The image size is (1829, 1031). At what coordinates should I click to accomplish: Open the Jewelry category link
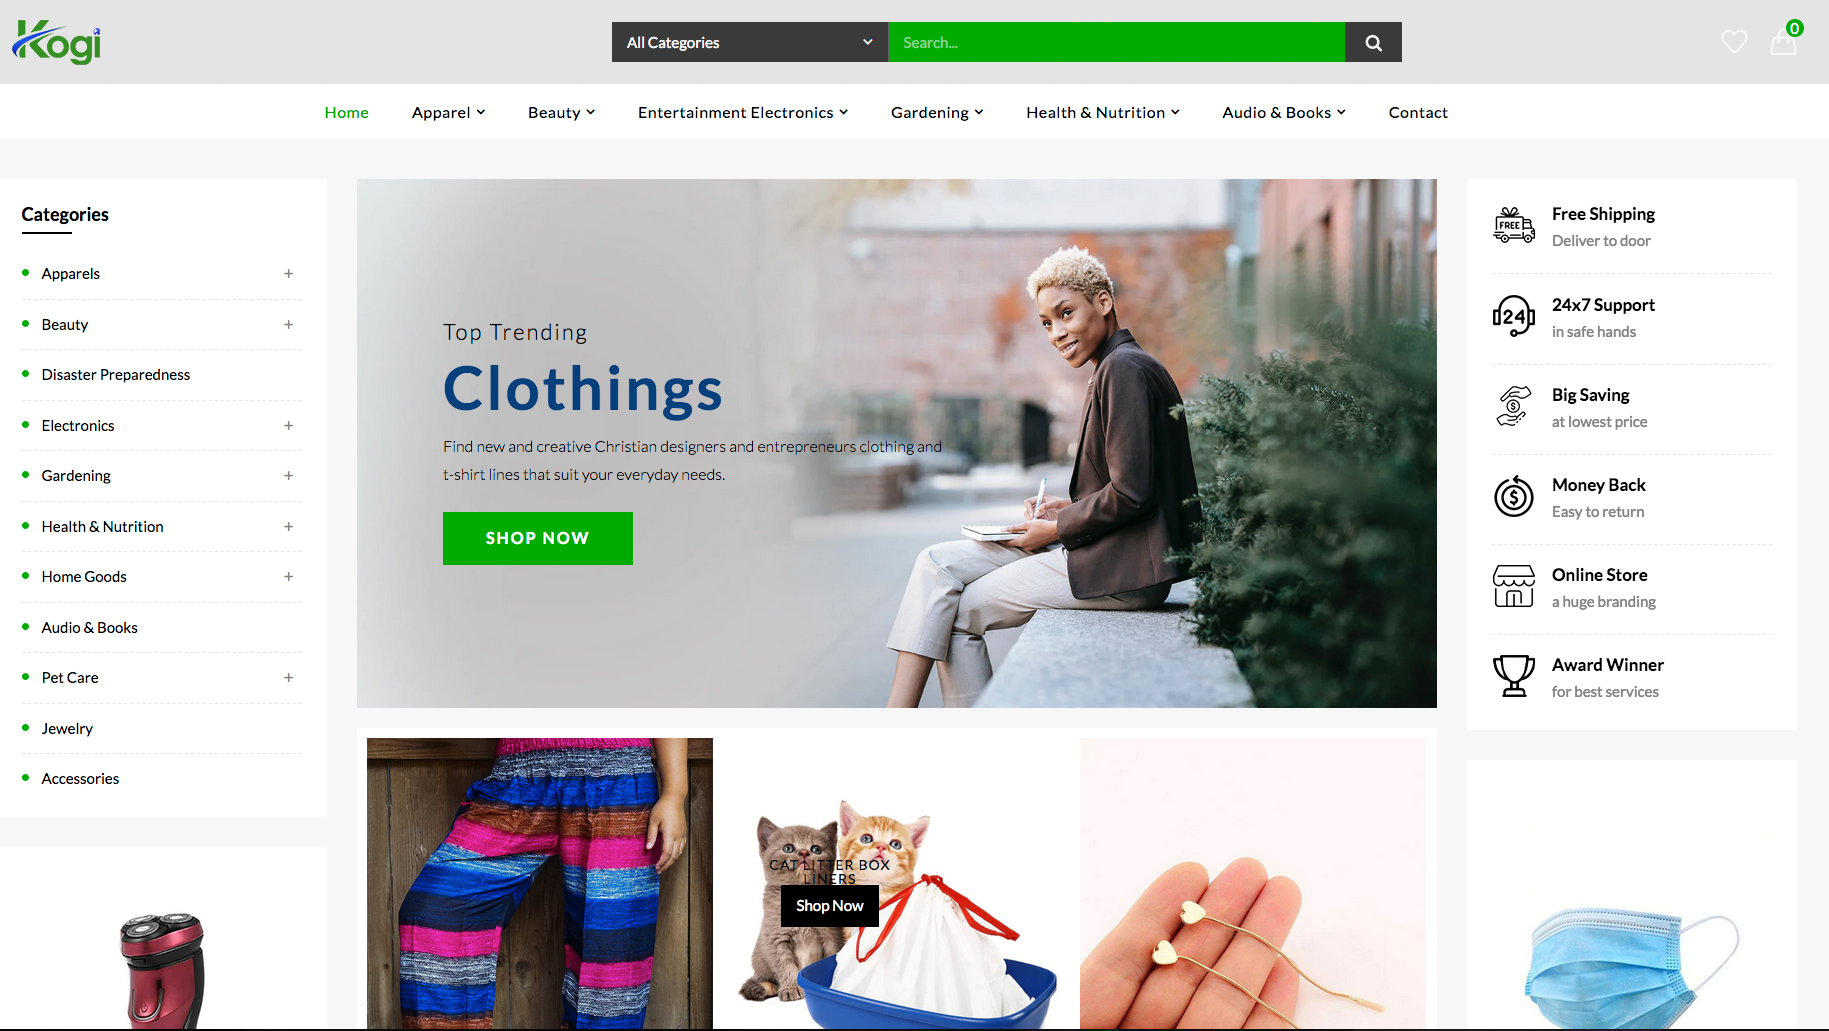pyautogui.click(x=67, y=729)
